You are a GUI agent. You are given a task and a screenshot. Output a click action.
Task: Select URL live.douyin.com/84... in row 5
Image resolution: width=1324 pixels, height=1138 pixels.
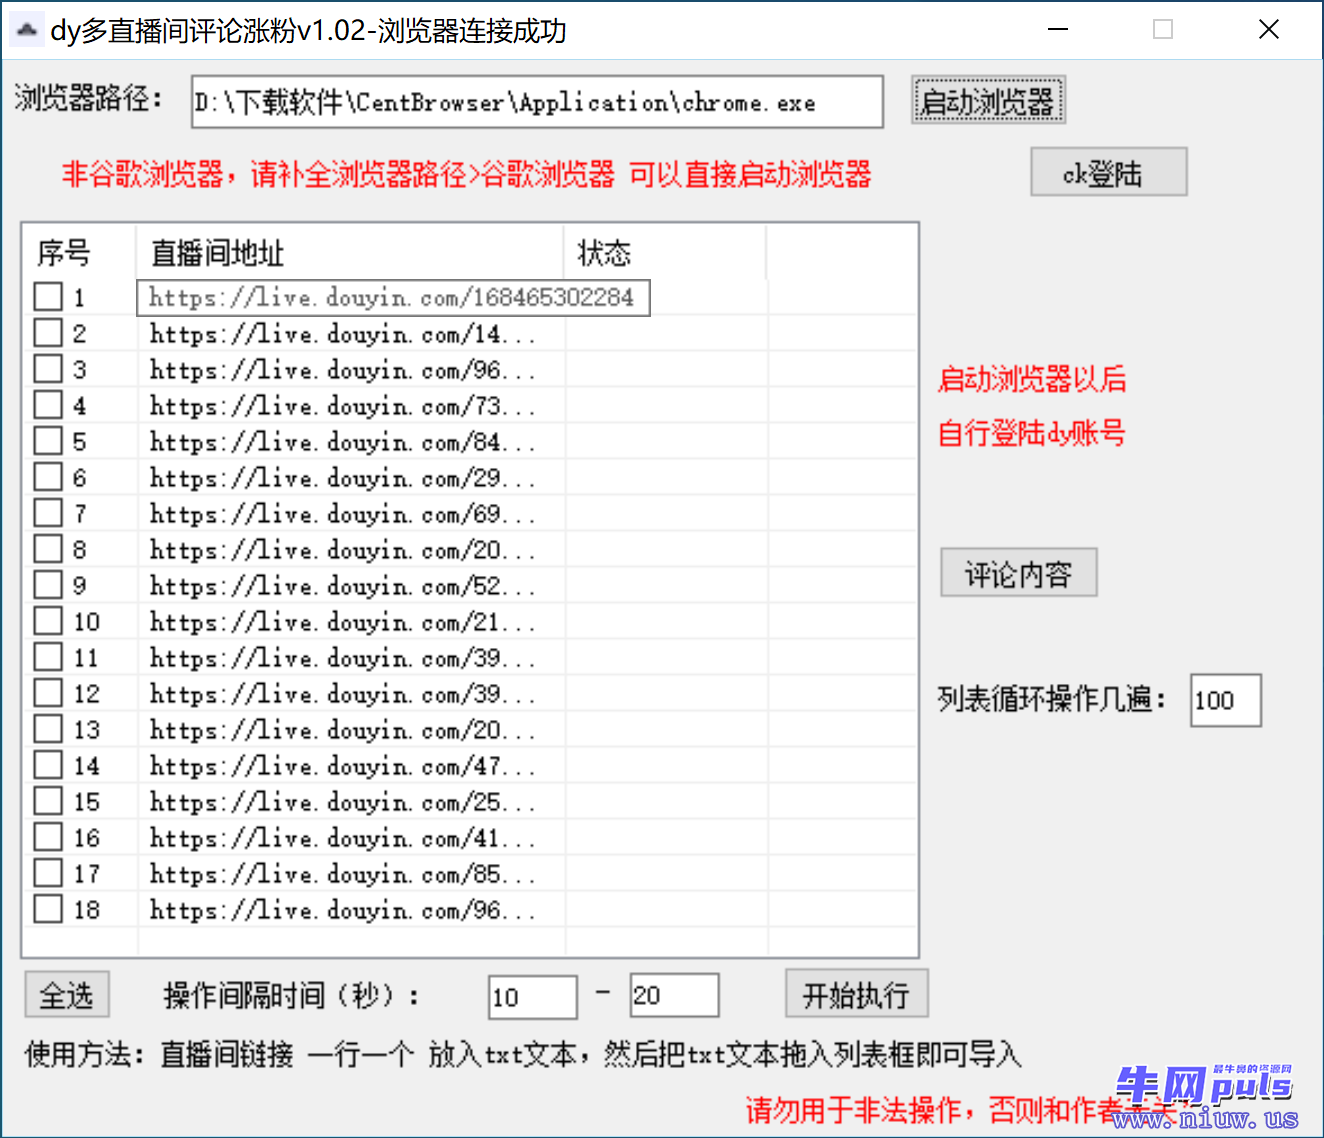coord(343,442)
